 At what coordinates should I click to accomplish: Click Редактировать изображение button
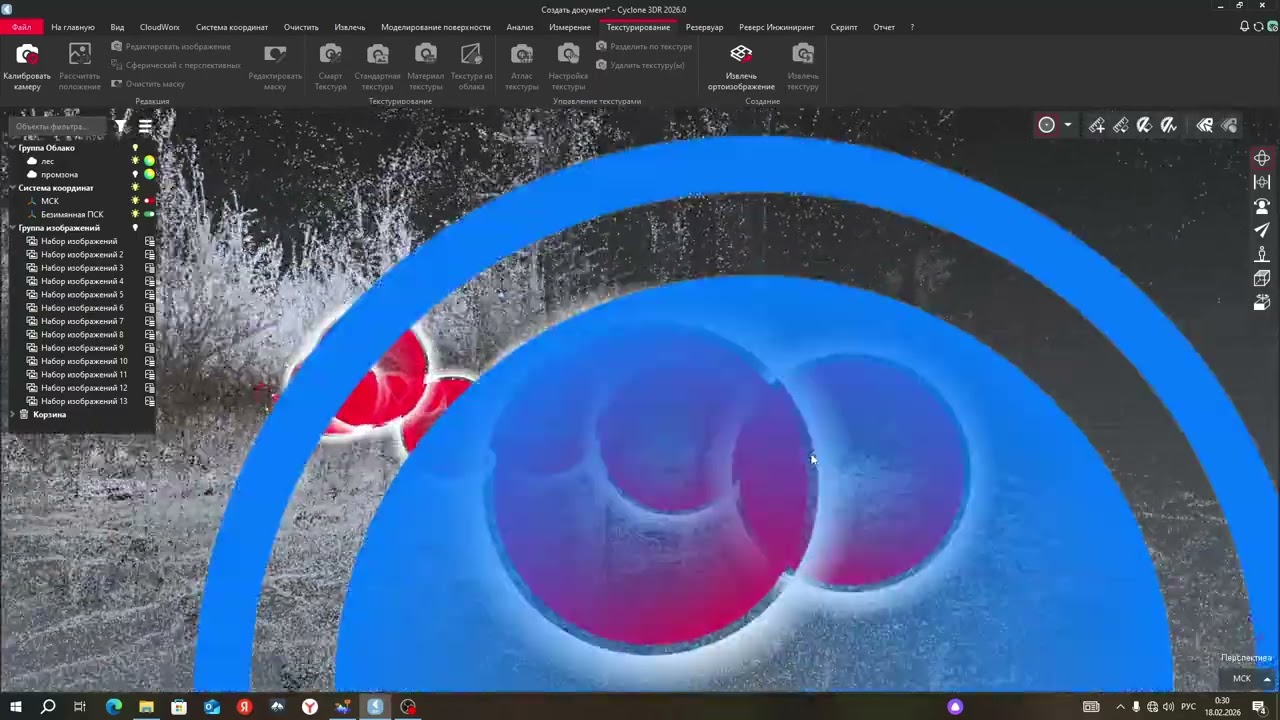[171, 47]
